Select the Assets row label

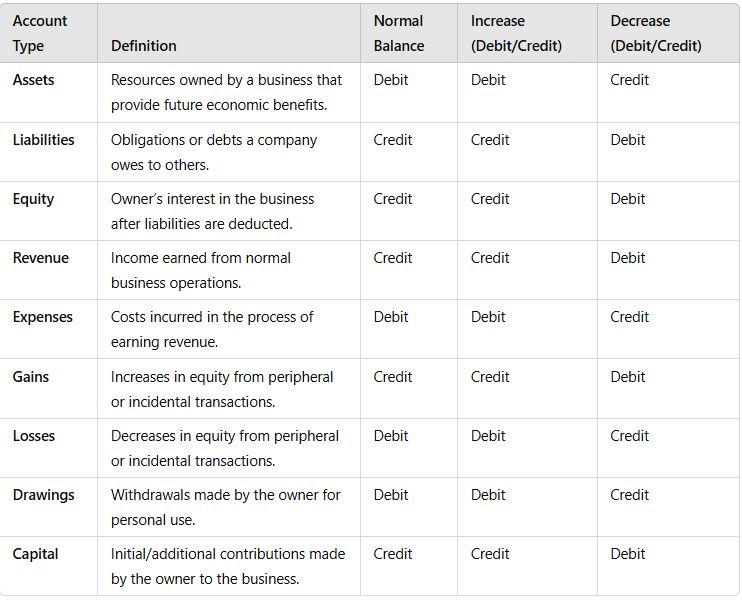34,80
